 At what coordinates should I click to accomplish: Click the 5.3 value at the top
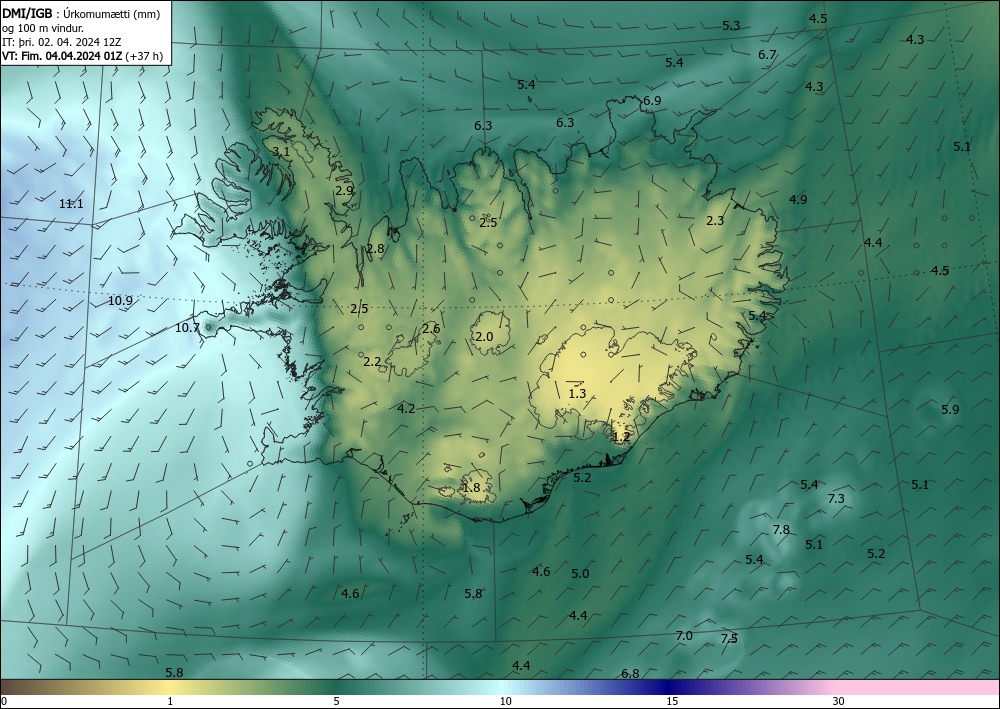(731, 26)
